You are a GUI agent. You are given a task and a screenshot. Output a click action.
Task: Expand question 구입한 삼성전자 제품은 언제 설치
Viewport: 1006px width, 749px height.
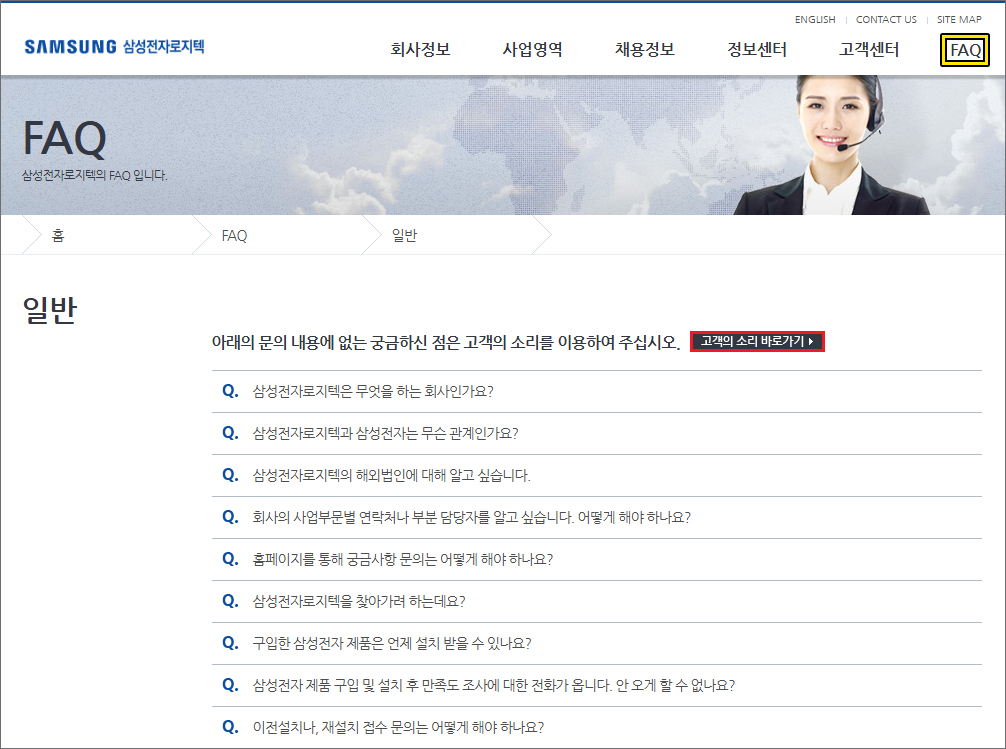pyautogui.click(x=597, y=643)
